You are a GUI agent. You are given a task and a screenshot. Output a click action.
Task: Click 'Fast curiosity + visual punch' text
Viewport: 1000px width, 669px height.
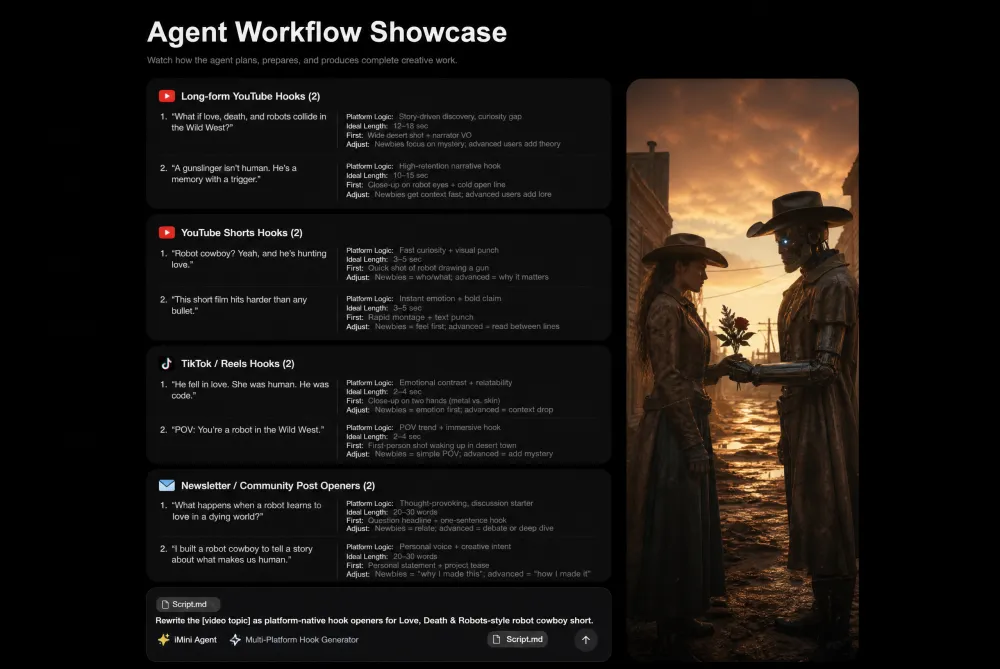point(449,250)
